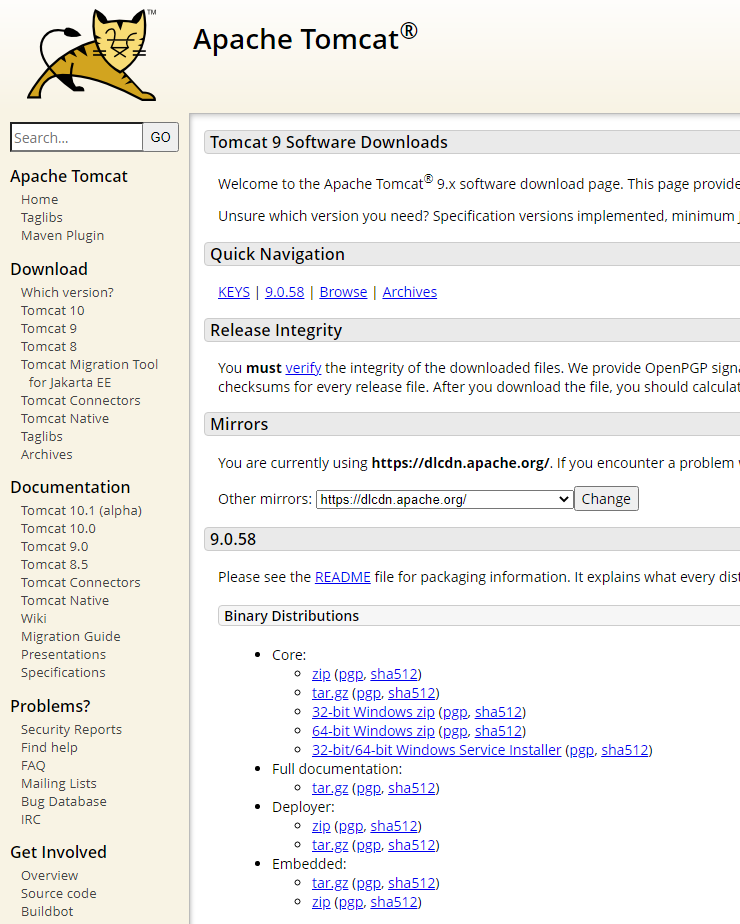740x924 pixels.
Task: Click the GO search button
Action: pyautogui.click(x=160, y=137)
